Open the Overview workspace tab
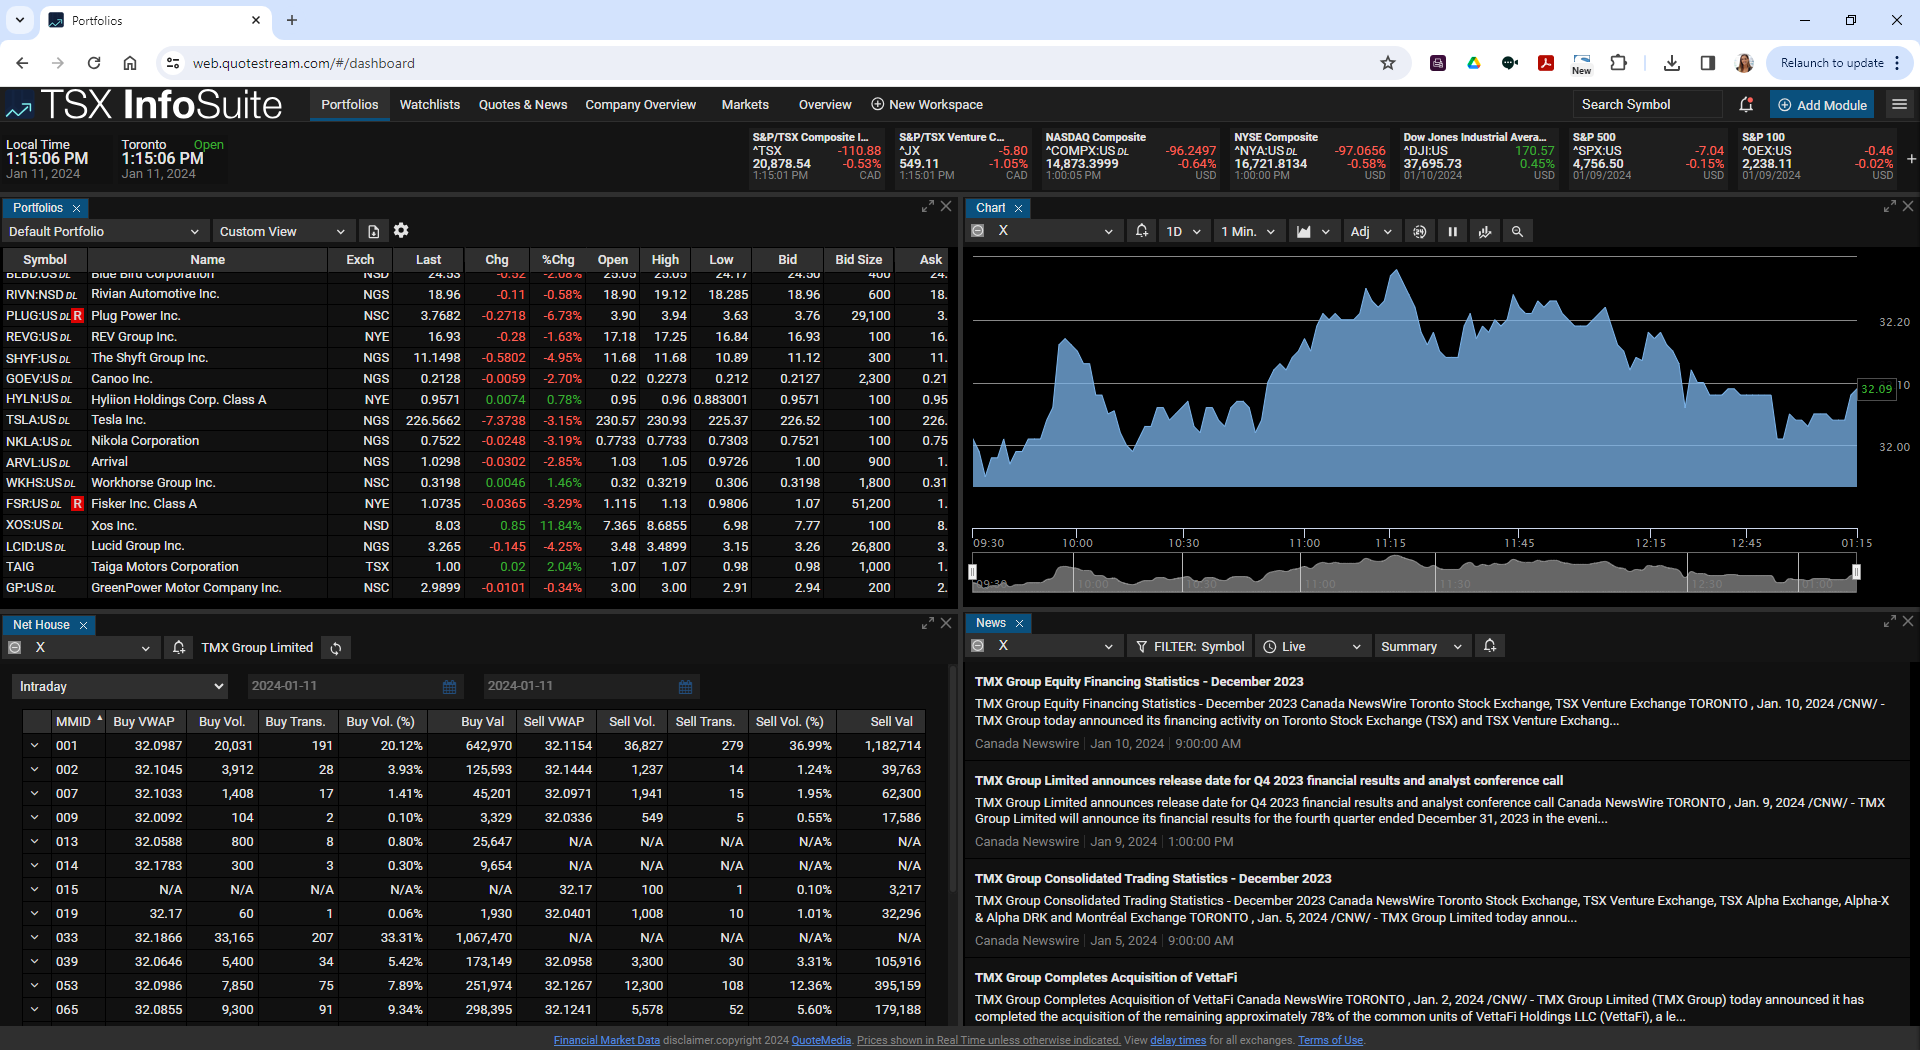The width and height of the screenshot is (1920, 1050). (x=825, y=104)
